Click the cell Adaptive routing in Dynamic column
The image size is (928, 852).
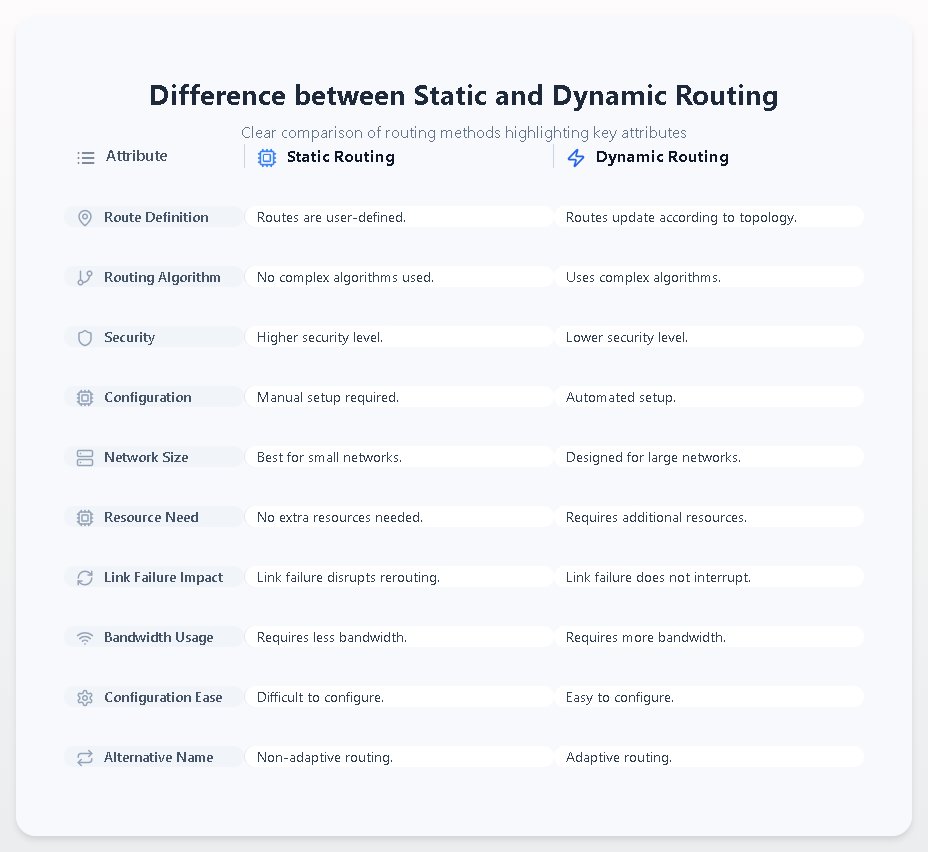coord(709,757)
